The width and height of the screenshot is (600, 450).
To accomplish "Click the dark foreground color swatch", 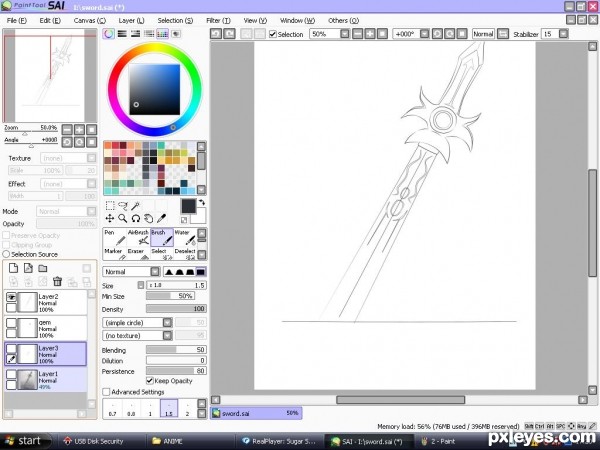I will click(x=188, y=206).
